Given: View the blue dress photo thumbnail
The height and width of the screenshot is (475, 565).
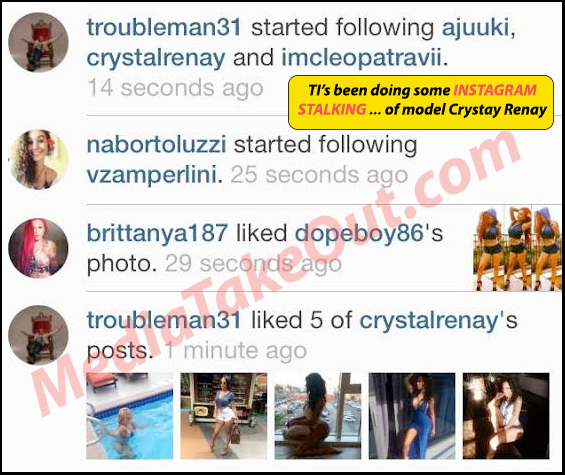Looking at the screenshot, I should pyautogui.click(x=412, y=416).
